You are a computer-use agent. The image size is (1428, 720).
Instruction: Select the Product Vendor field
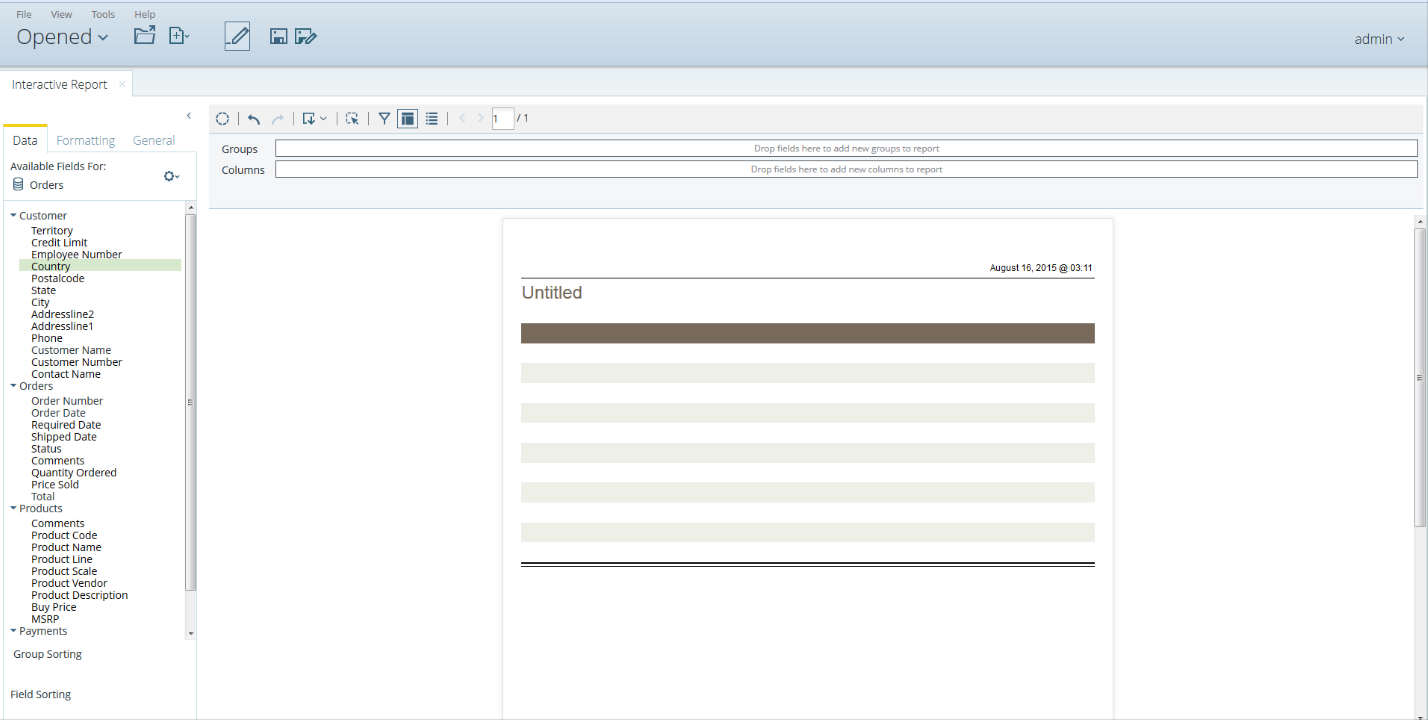[69, 583]
